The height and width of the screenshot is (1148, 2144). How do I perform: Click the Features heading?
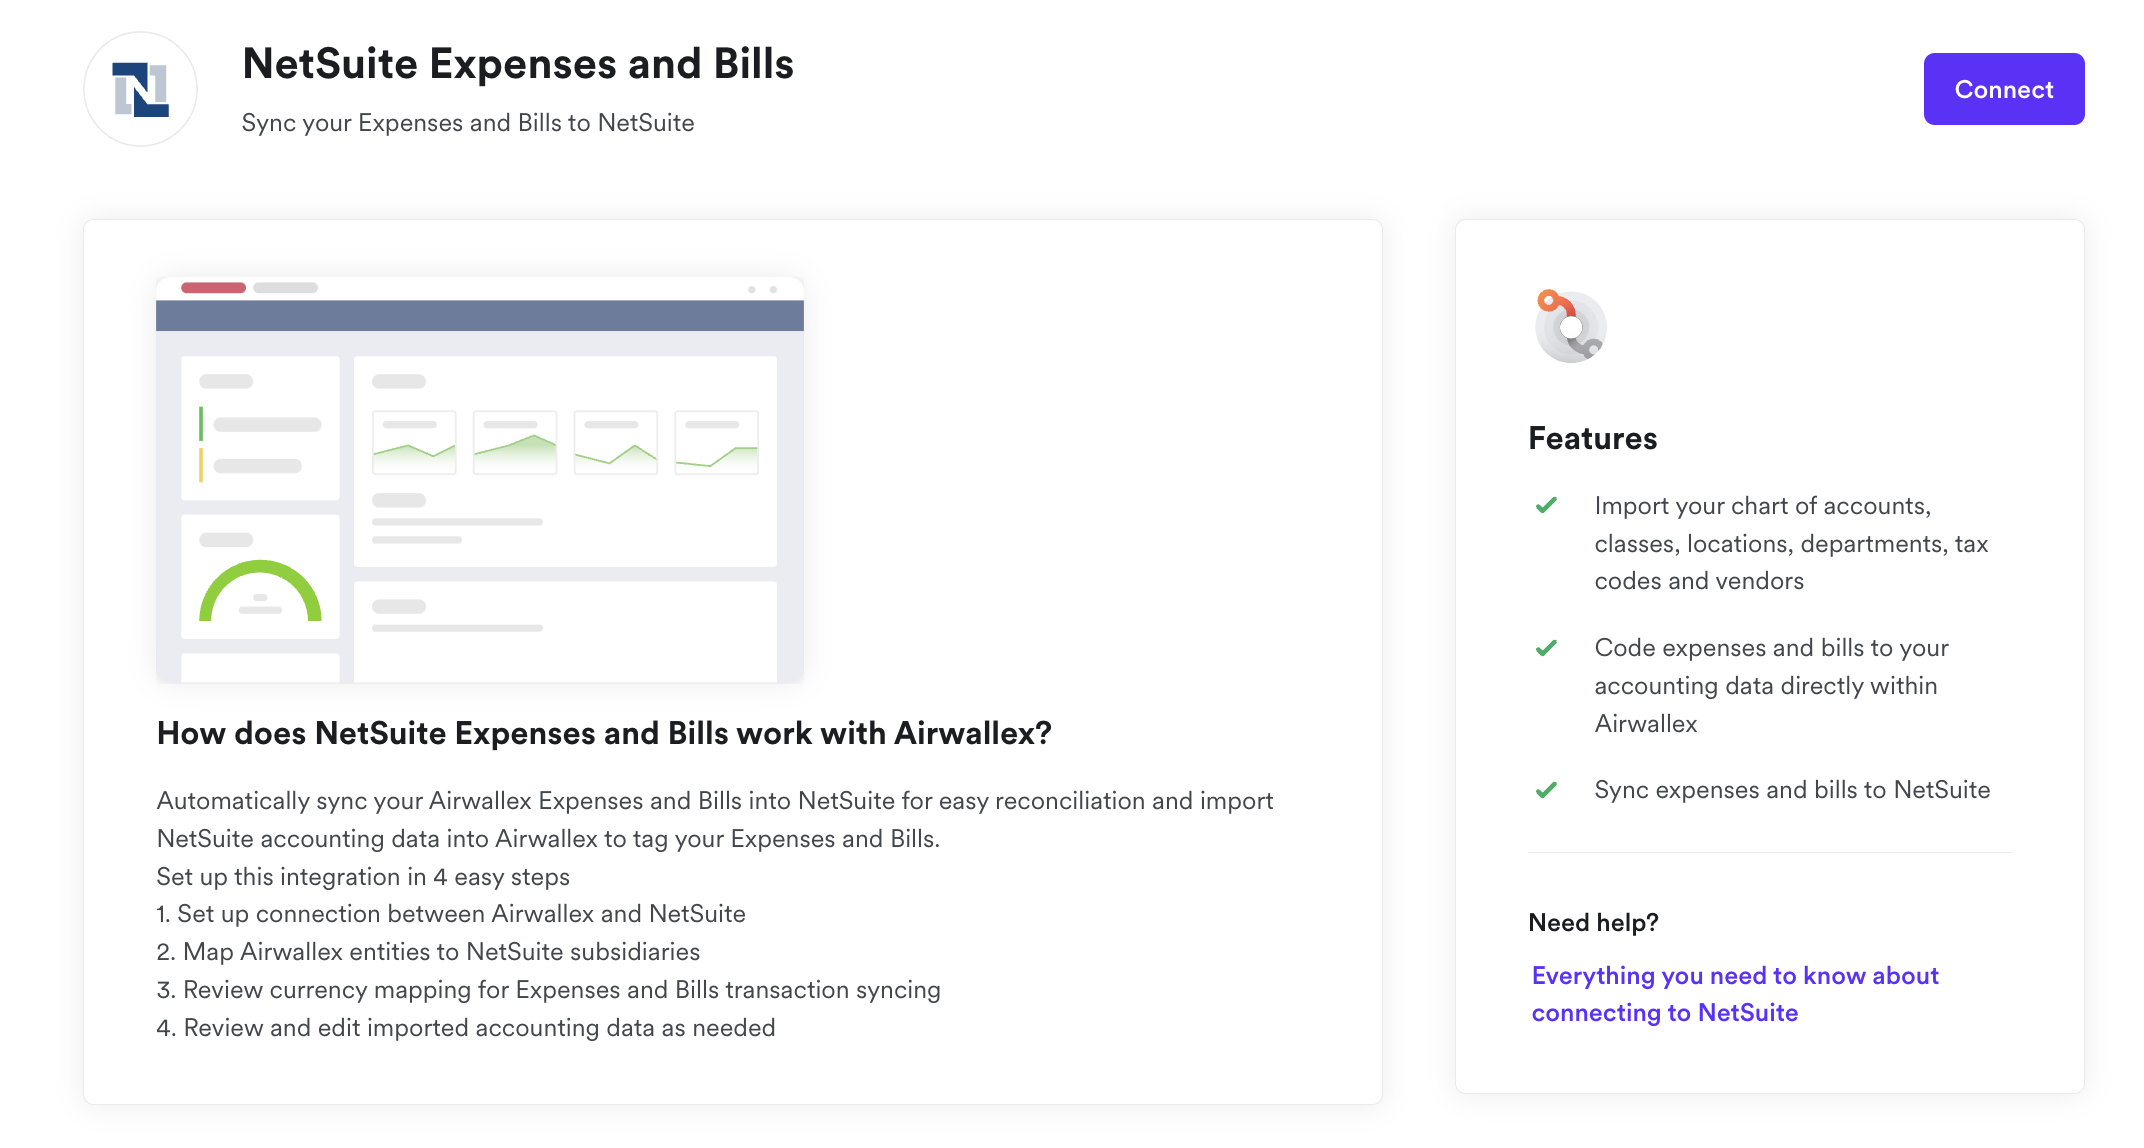tap(1592, 438)
